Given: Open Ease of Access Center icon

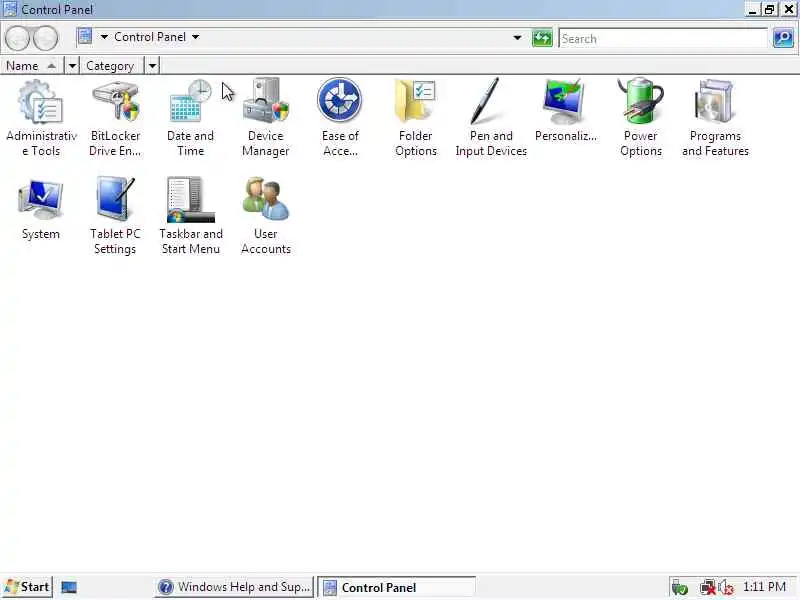Looking at the screenshot, I should click(x=340, y=101).
